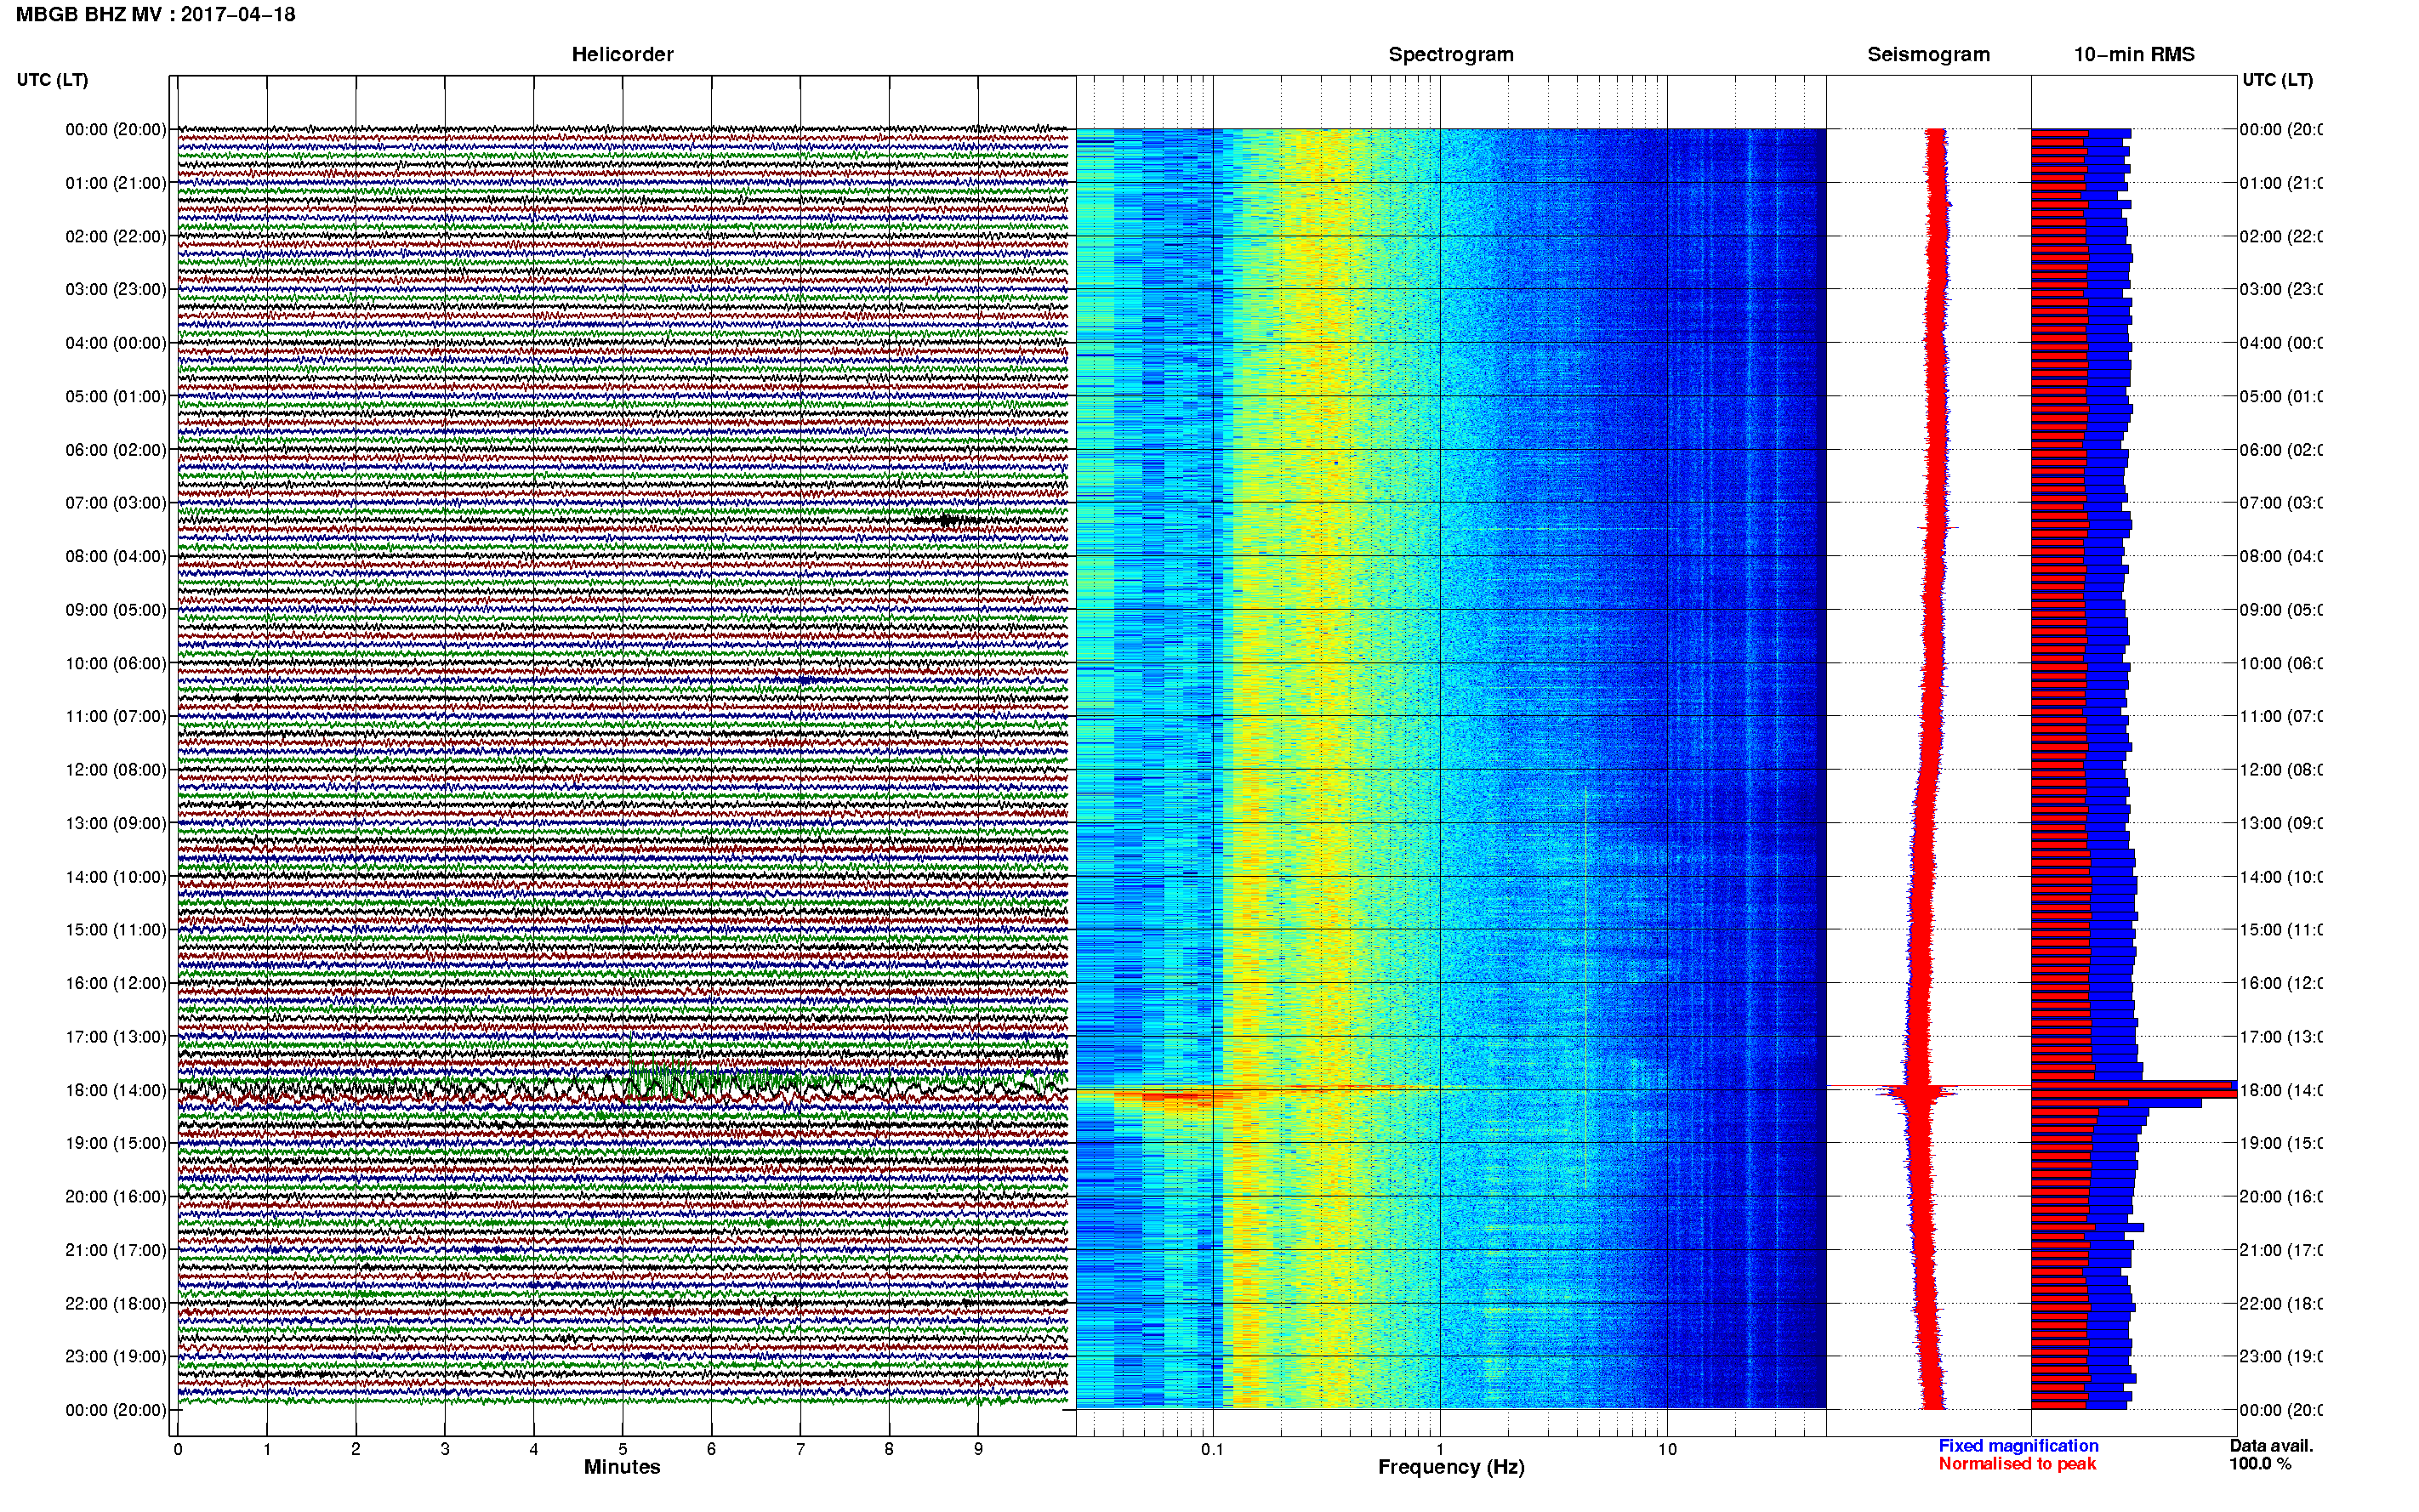This screenshot has height=1512, width=2419.
Task: Click the Helicorder panel heading
Action: pos(622,55)
